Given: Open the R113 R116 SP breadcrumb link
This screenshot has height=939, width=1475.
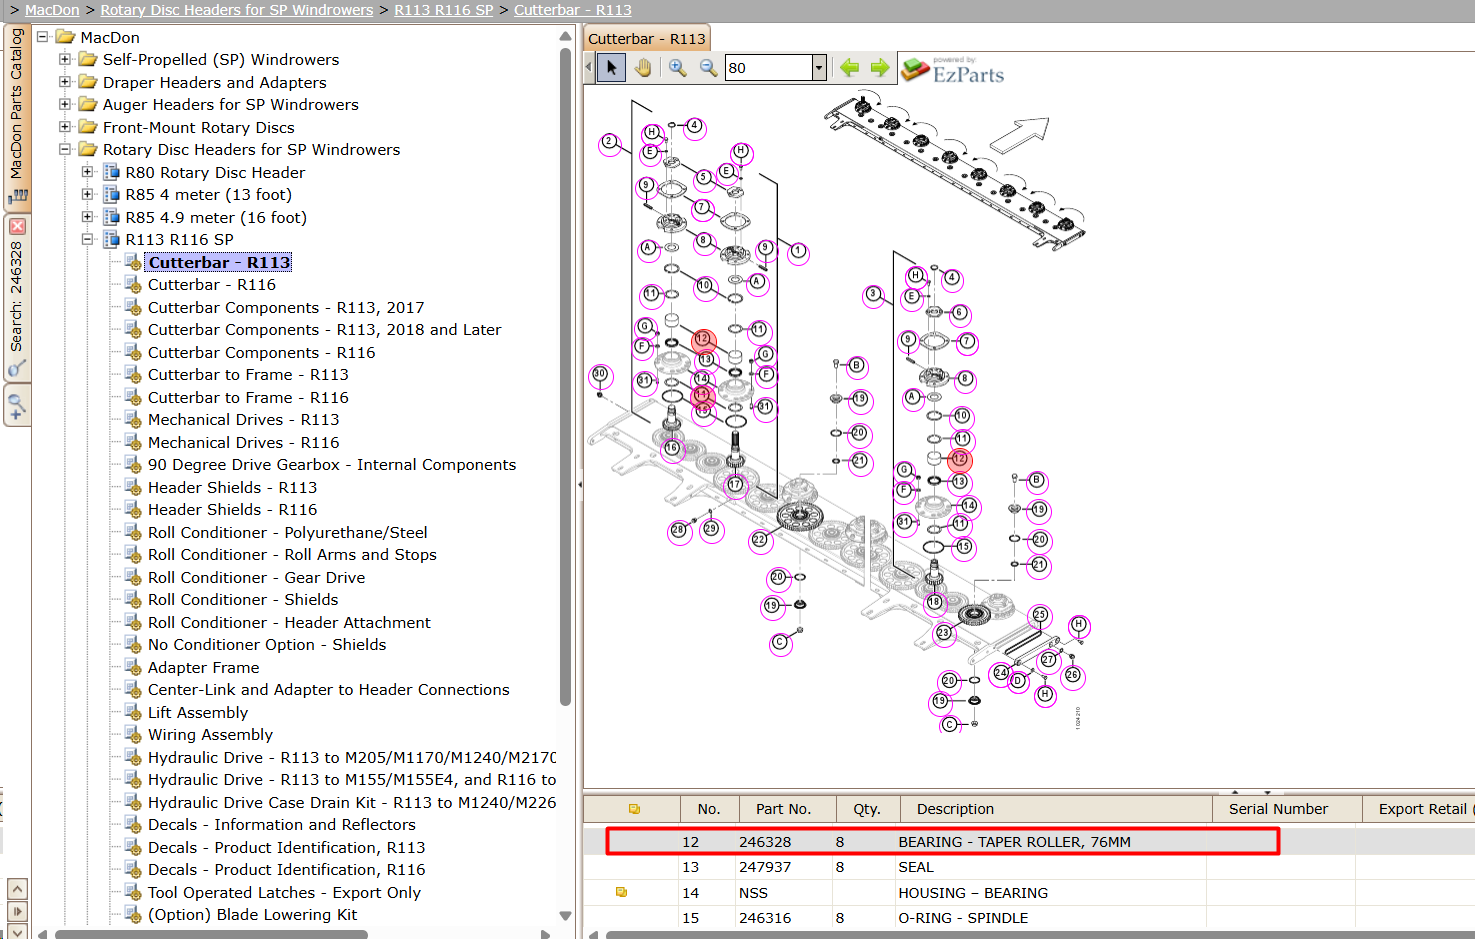Looking at the screenshot, I should tap(444, 10).
